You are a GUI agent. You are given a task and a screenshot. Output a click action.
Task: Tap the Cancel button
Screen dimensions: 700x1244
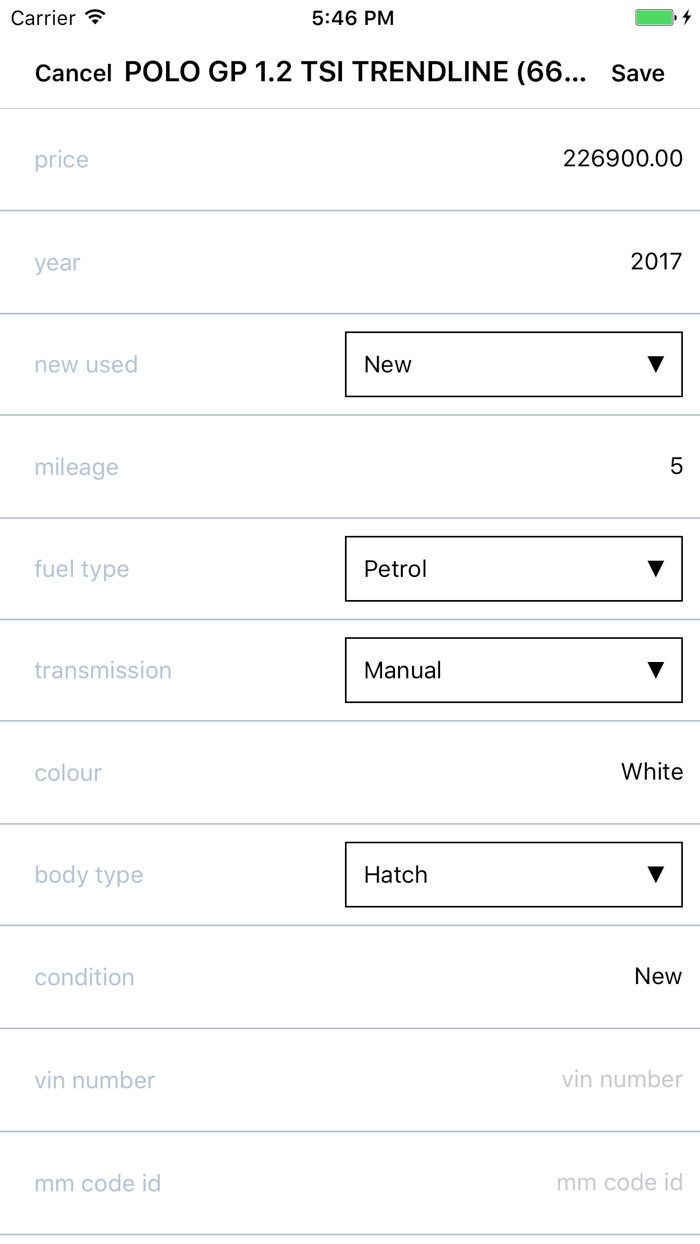click(x=73, y=73)
